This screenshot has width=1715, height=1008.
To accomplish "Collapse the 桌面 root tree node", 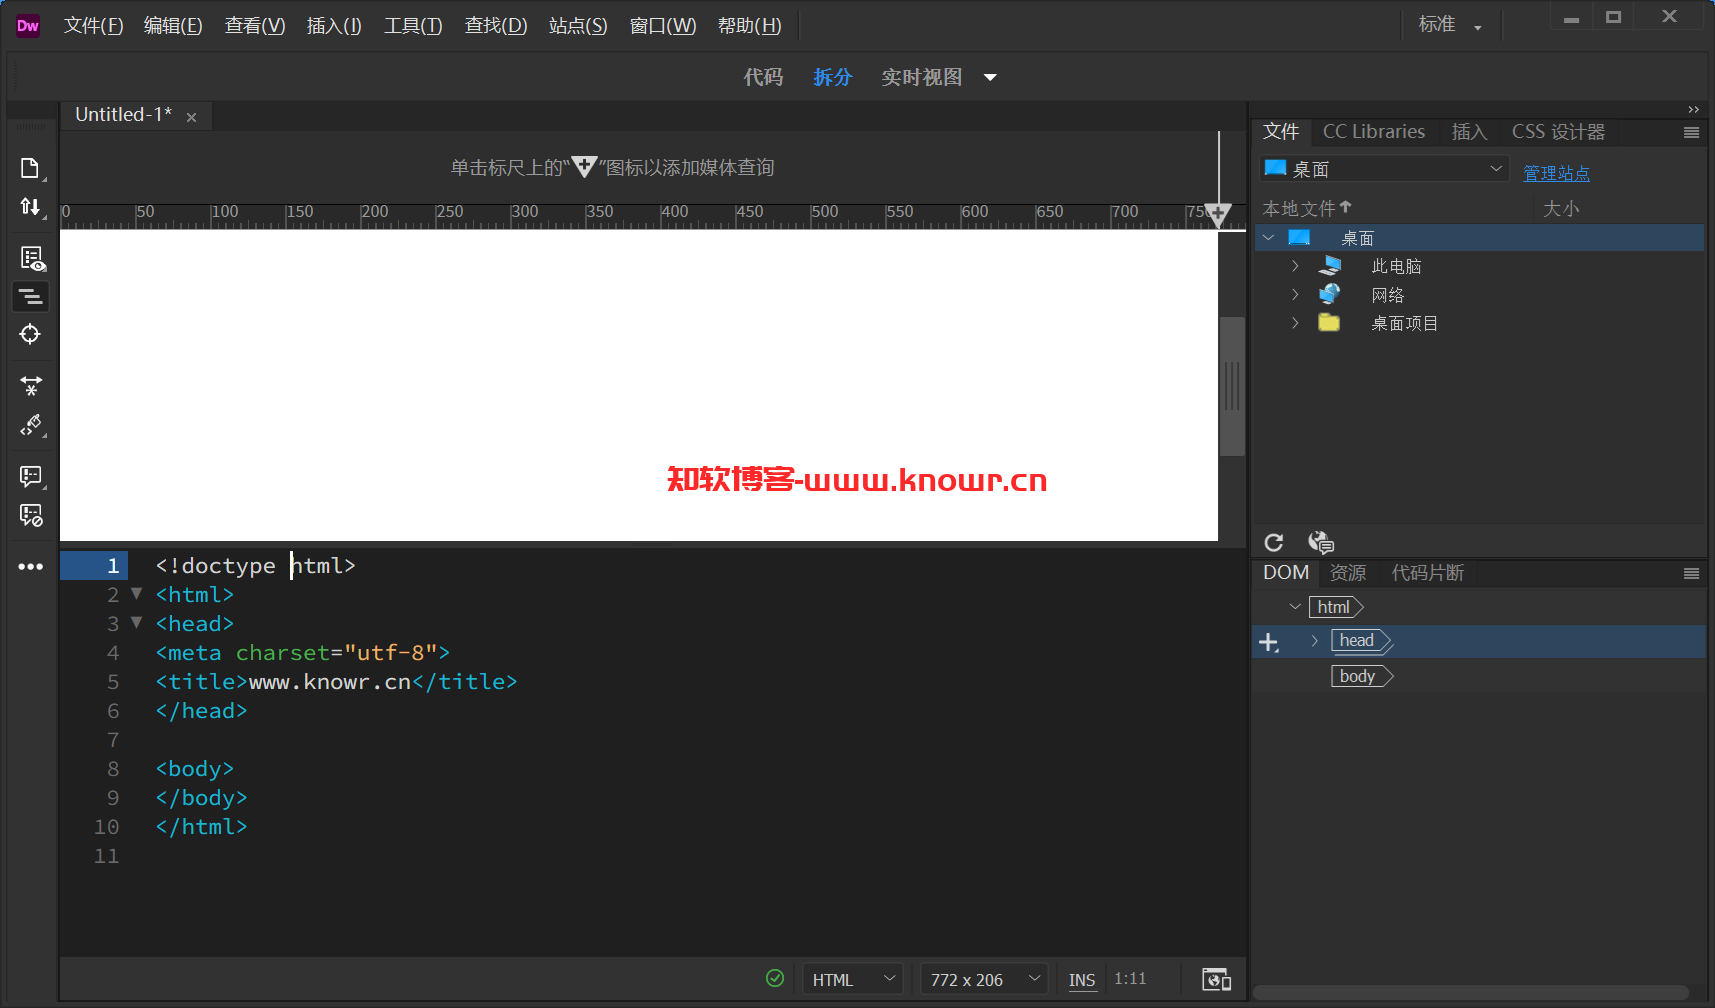I will pyautogui.click(x=1269, y=238).
